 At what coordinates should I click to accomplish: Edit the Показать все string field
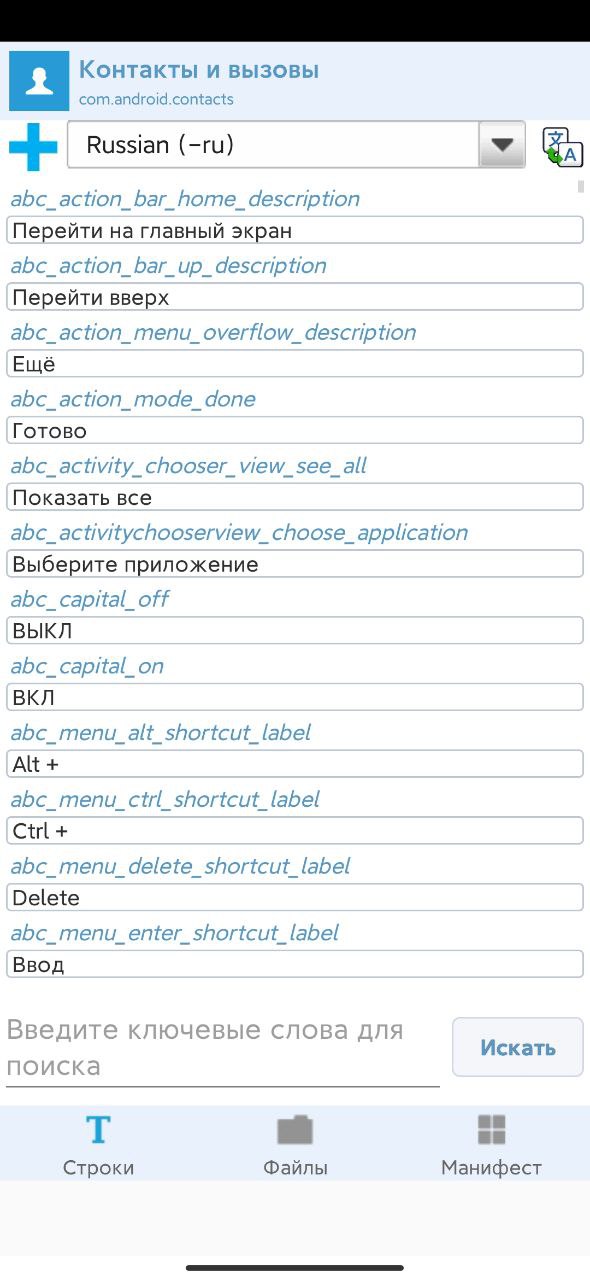point(295,498)
